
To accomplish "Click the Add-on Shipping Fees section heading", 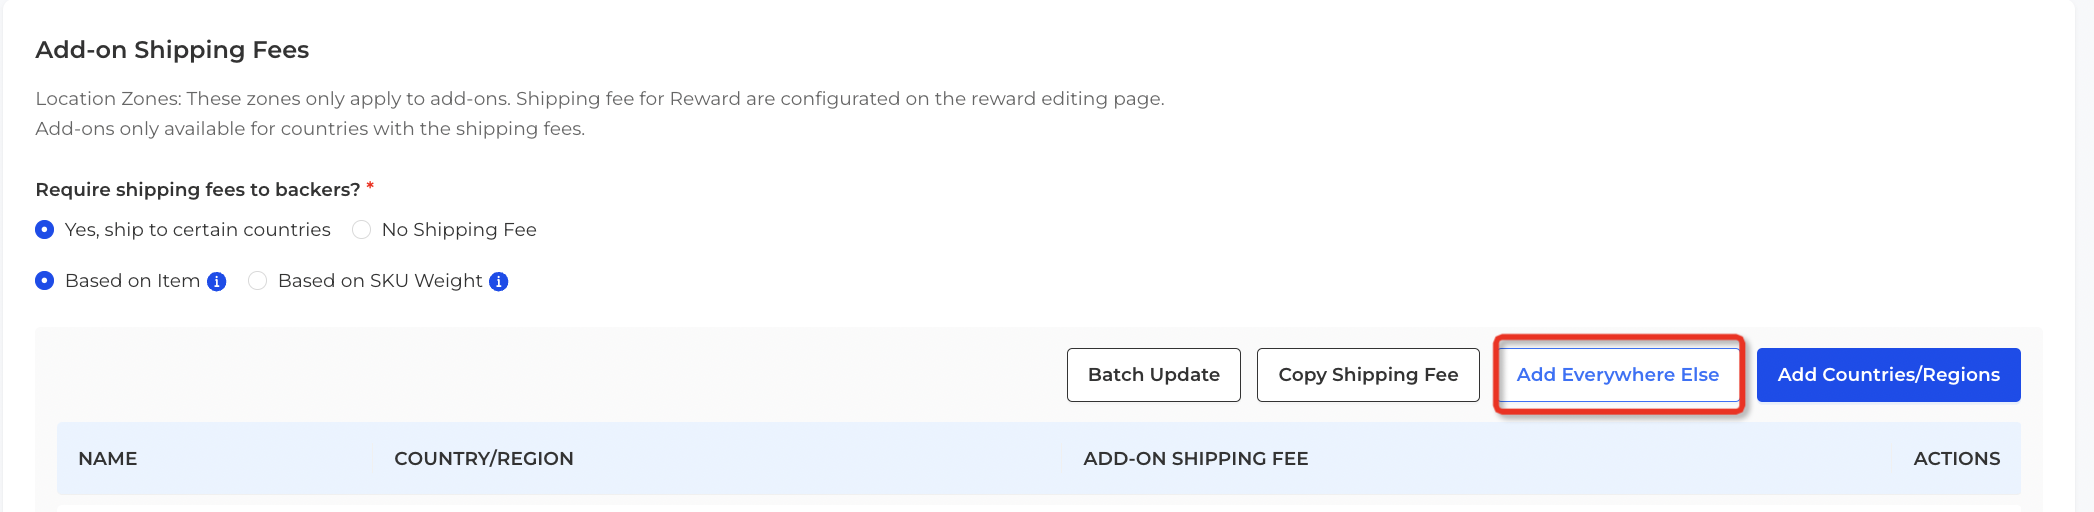I will pyautogui.click(x=172, y=50).
